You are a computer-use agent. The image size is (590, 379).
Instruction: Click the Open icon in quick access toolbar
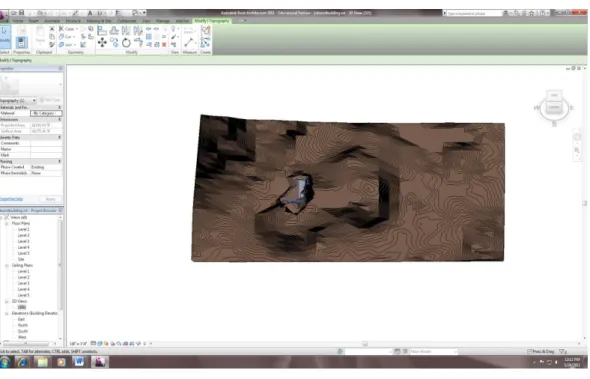[x=14, y=13]
